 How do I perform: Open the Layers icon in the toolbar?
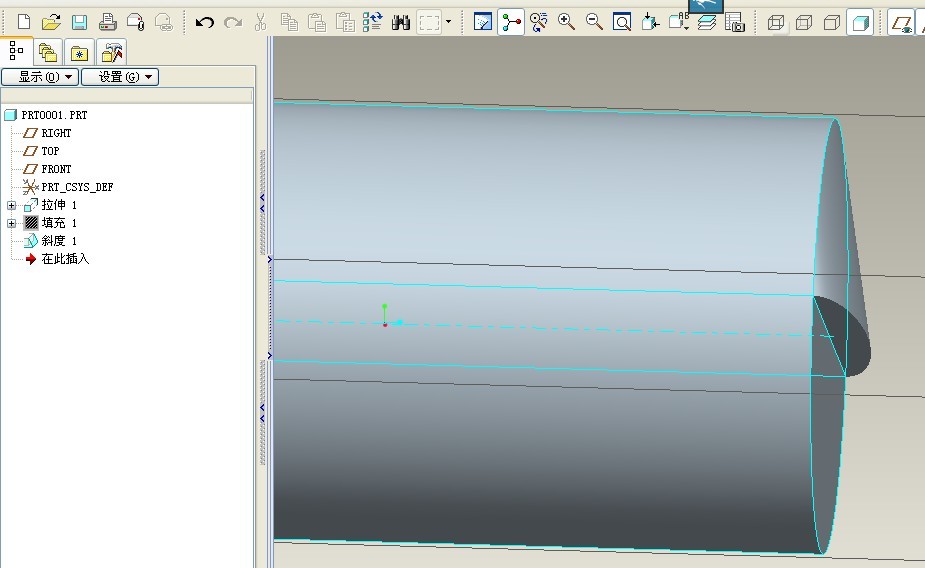pos(707,22)
